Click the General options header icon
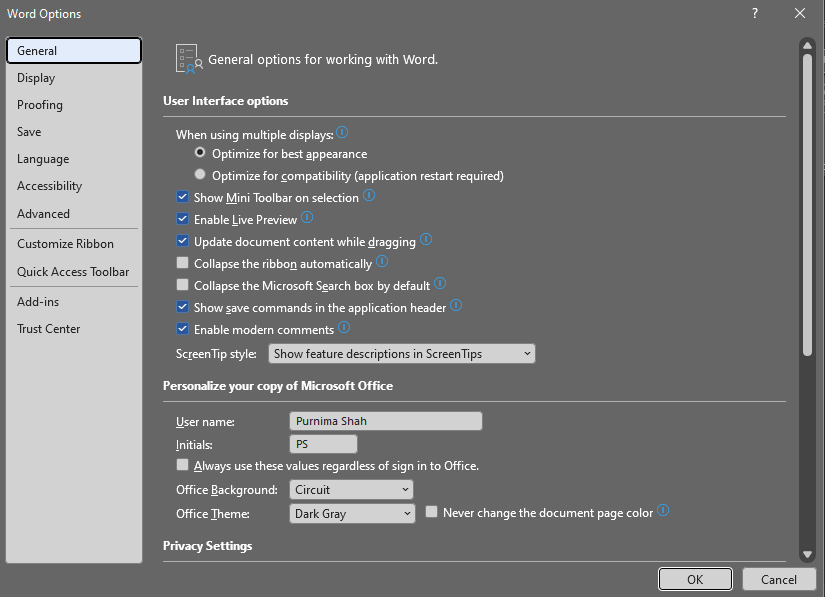The height and width of the screenshot is (597, 825). point(189,59)
